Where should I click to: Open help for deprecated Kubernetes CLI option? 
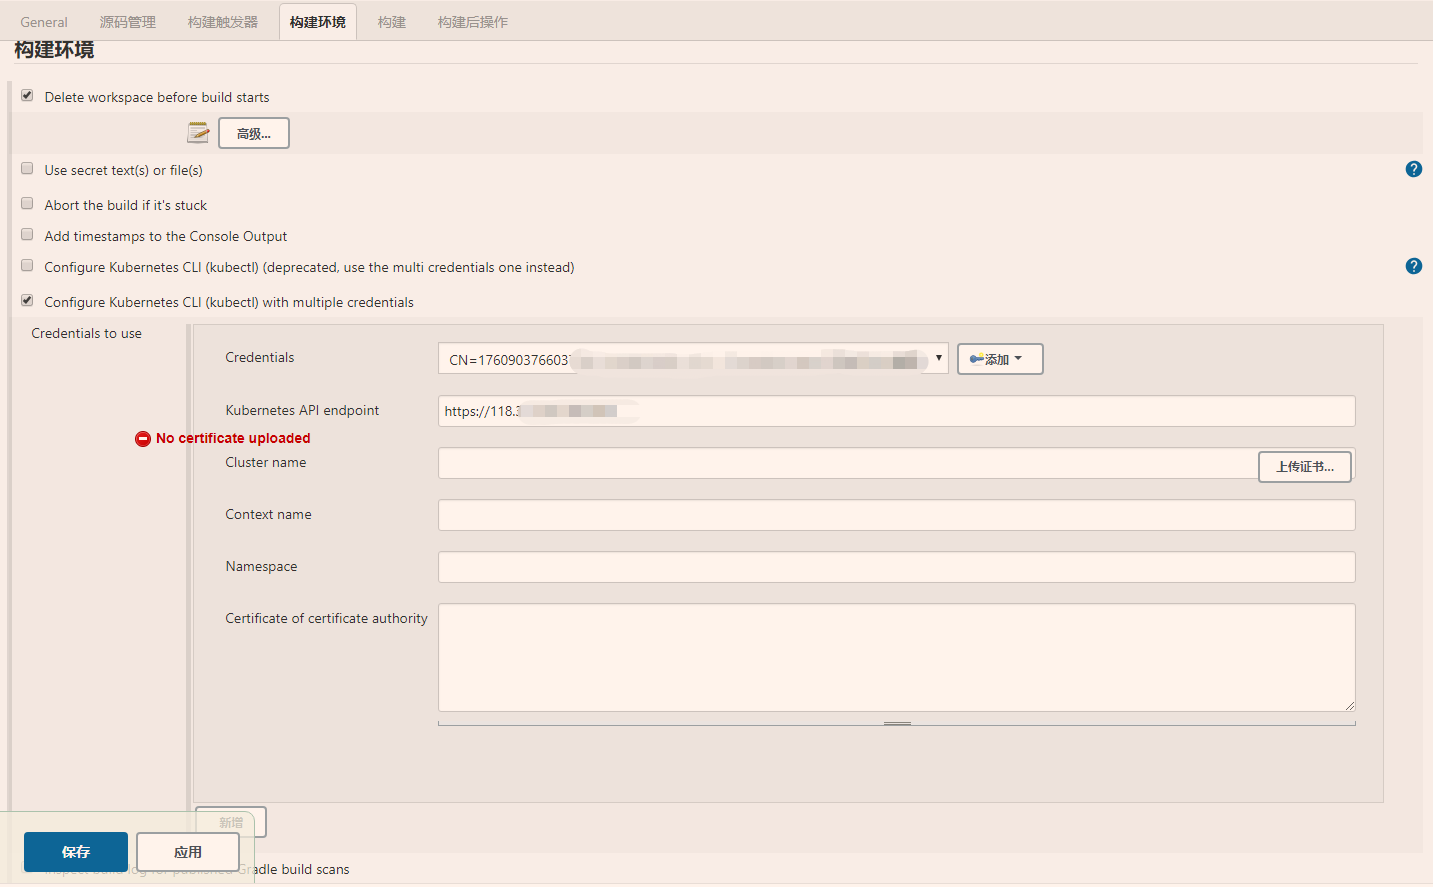coord(1413,266)
